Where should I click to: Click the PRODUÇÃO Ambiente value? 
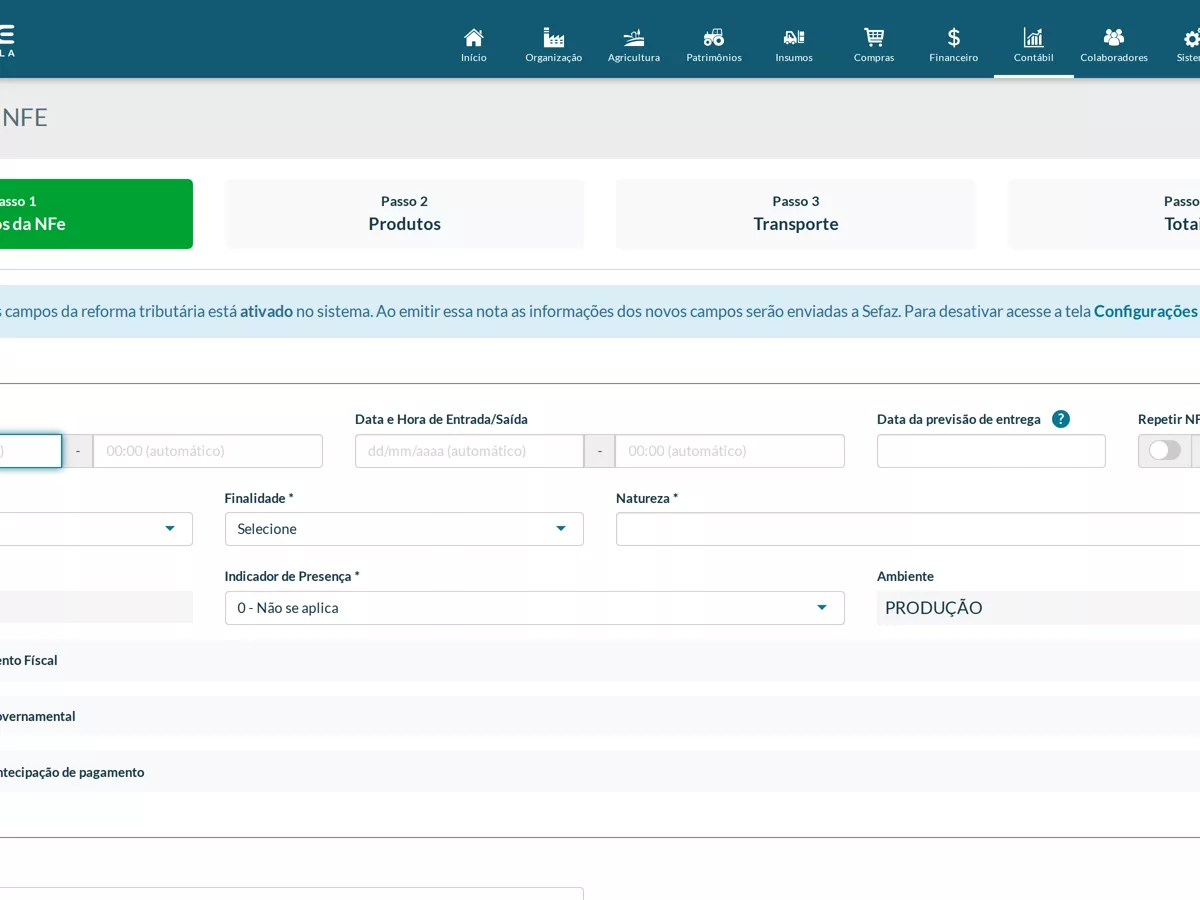pos(934,608)
